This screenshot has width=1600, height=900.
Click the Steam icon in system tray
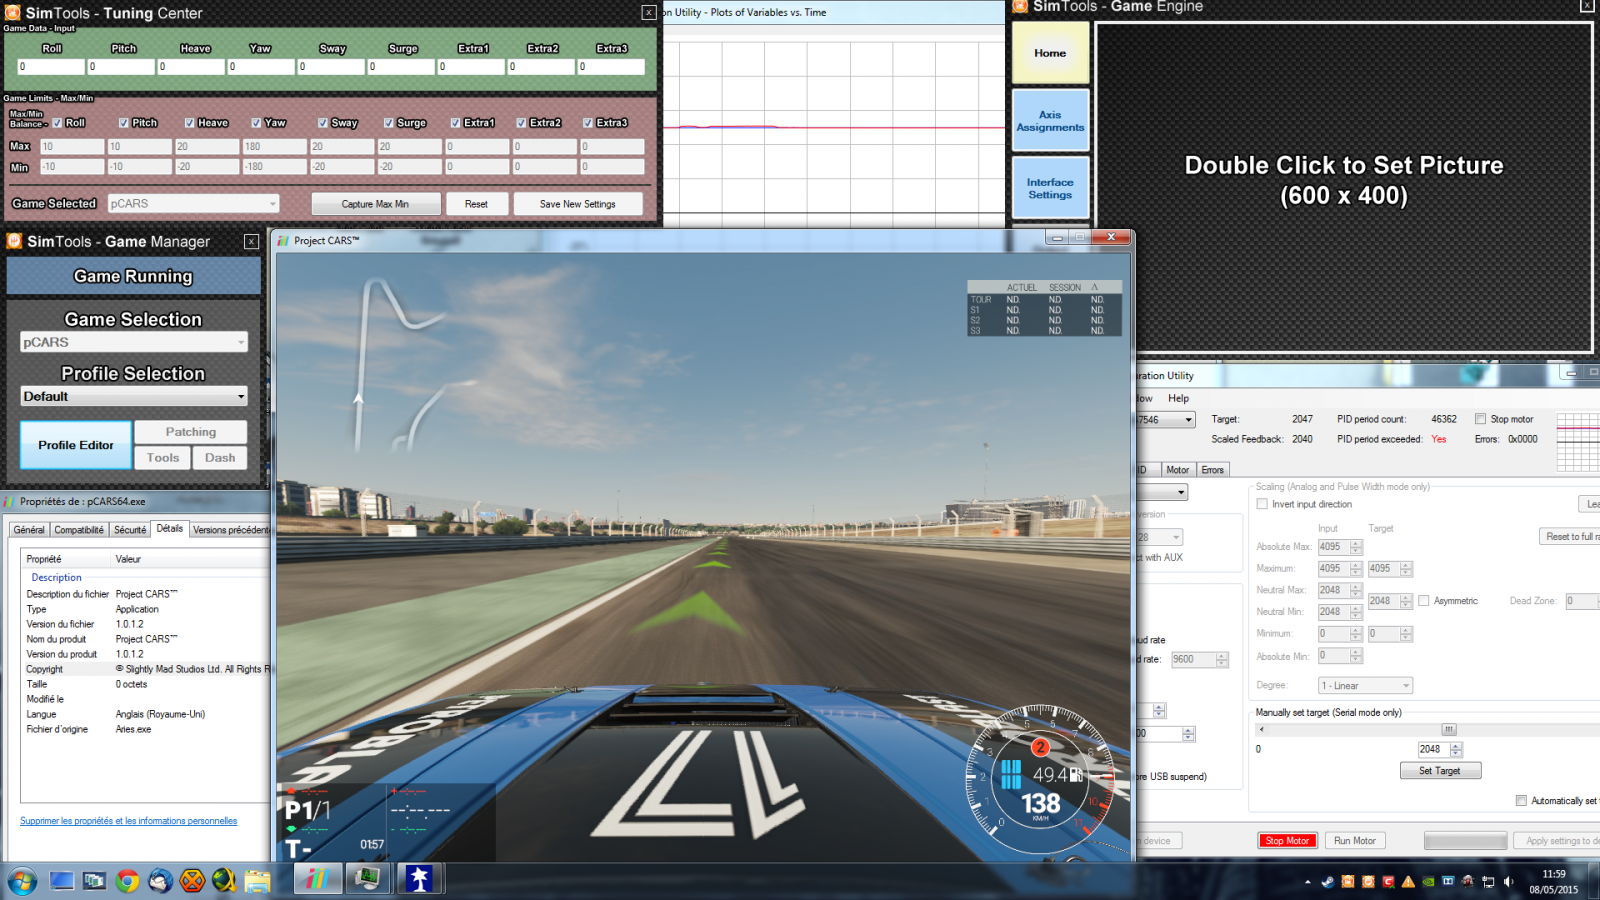click(x=1327, y=882)
